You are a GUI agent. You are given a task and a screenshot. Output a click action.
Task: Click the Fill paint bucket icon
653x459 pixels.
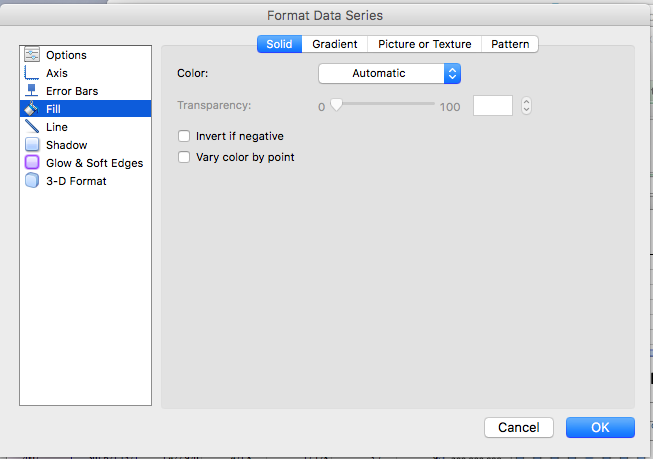click(31, 109)
